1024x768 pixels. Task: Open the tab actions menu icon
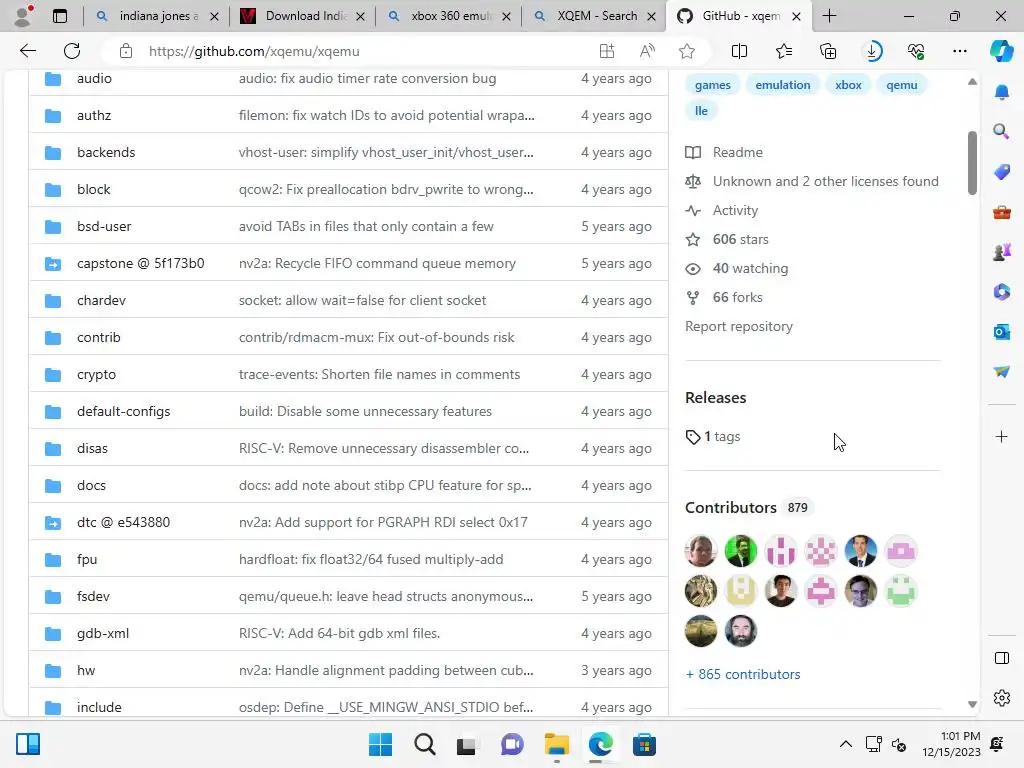tap(59, 16)
